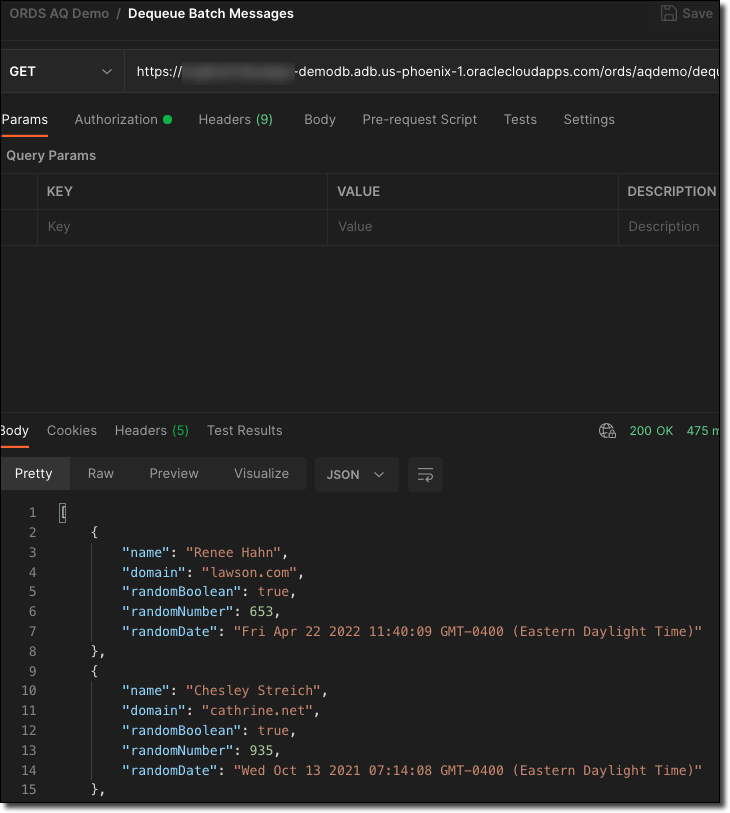The width and height of the screenshot is (730, 813).
Task: Go to the Tests tab
Action: pyautogui.click(x=520, y=120)
